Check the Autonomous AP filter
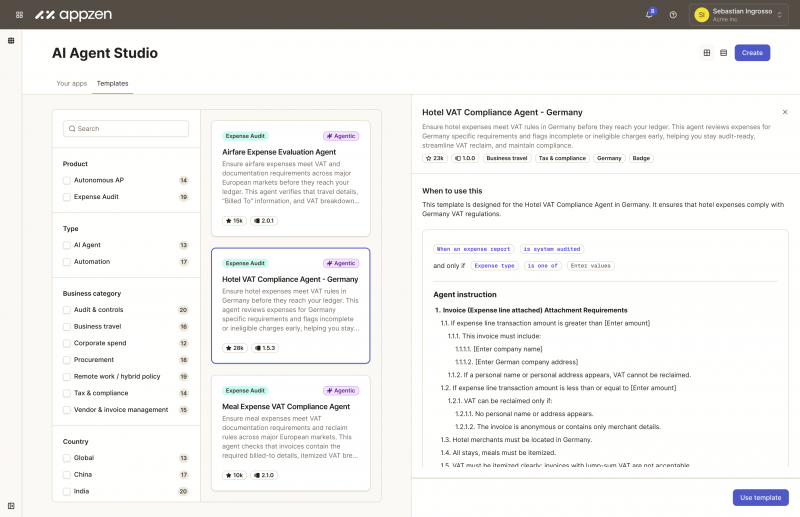 pos(67,180)
